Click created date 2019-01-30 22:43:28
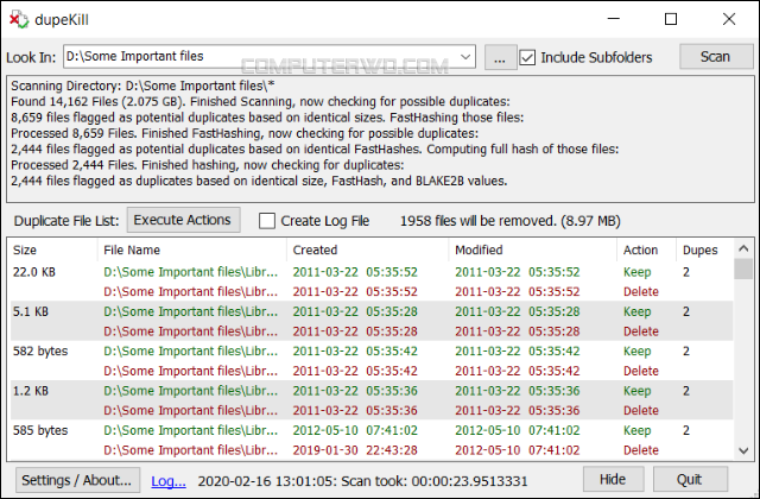The height and width of the screenshot is (499, 760). [355, 450]
